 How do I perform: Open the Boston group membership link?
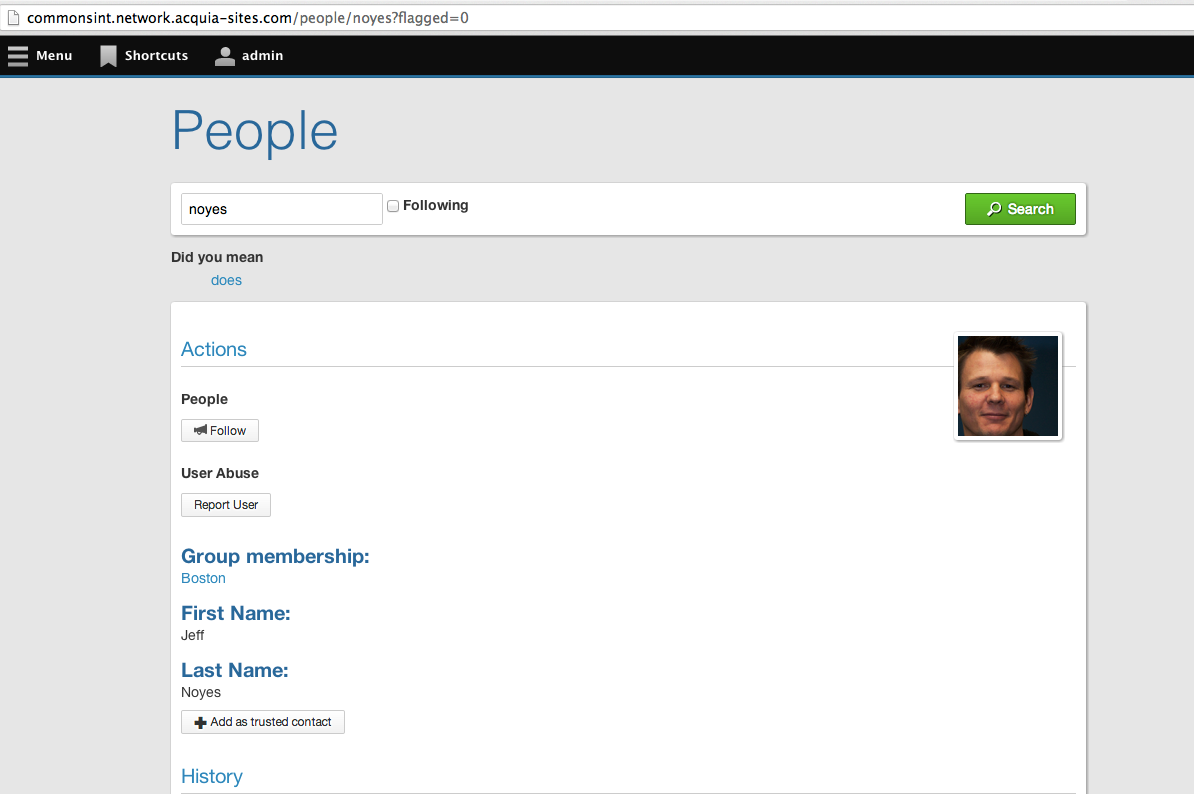(x=203, y=578)
